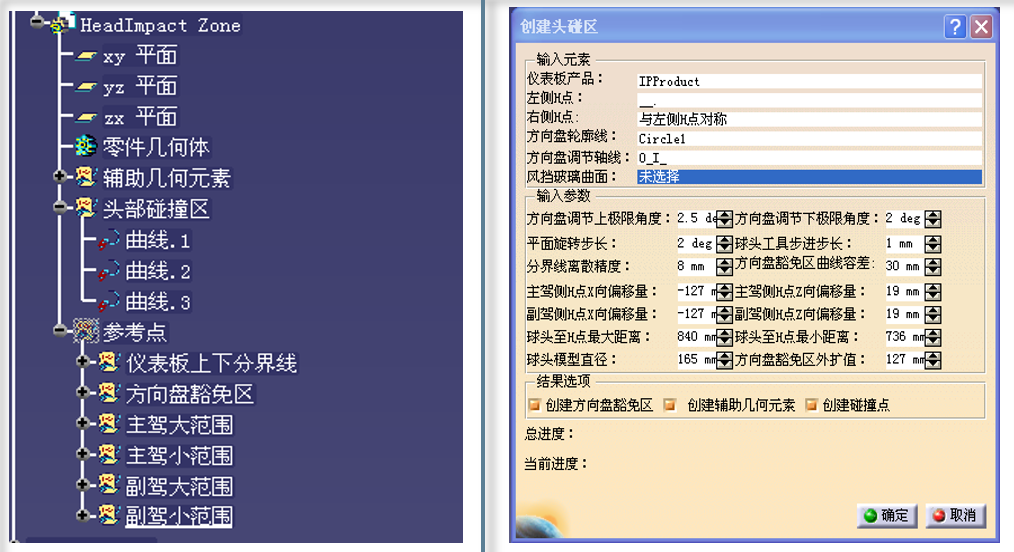Expand the 仪表板上下分界线 node
The width and height of the screenshot is (1014, 552).
coord(83,361)
